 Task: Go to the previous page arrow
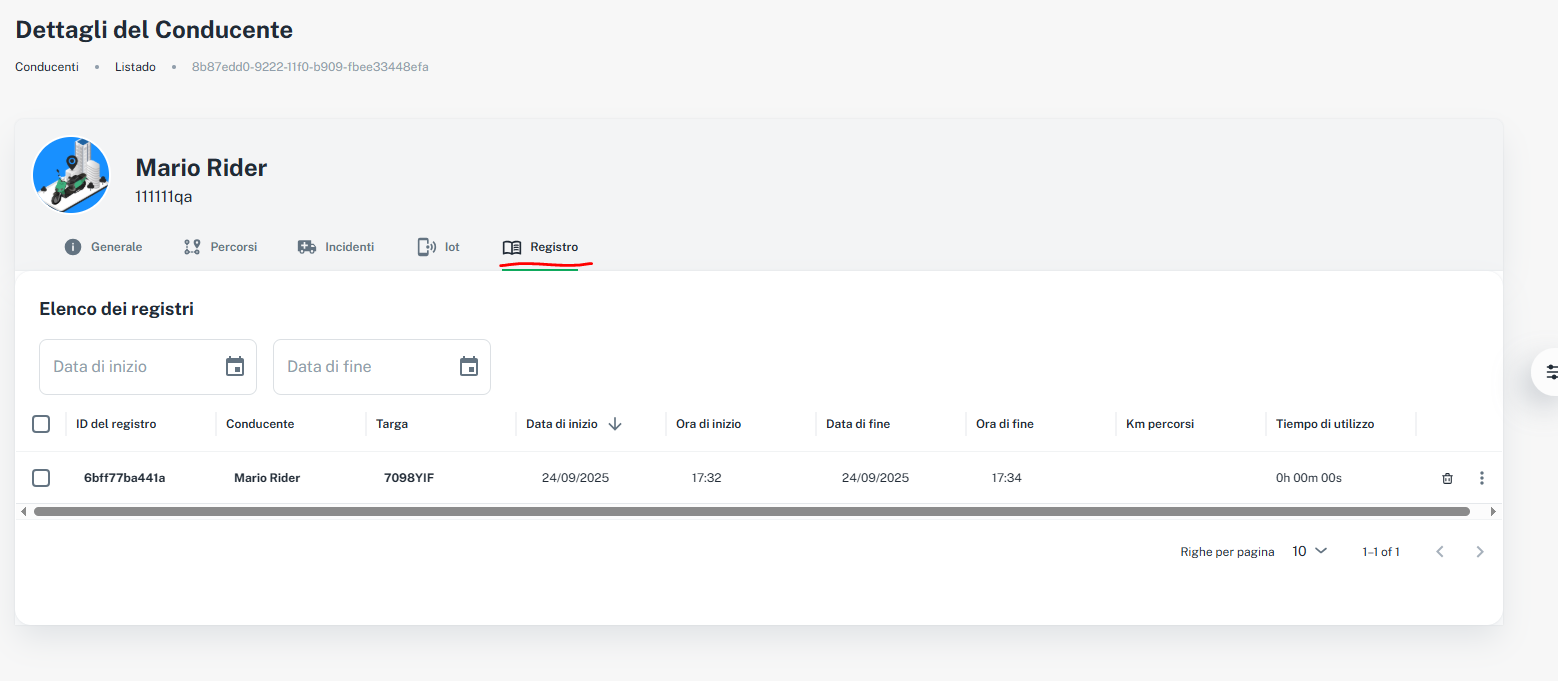pos(1440,552)
